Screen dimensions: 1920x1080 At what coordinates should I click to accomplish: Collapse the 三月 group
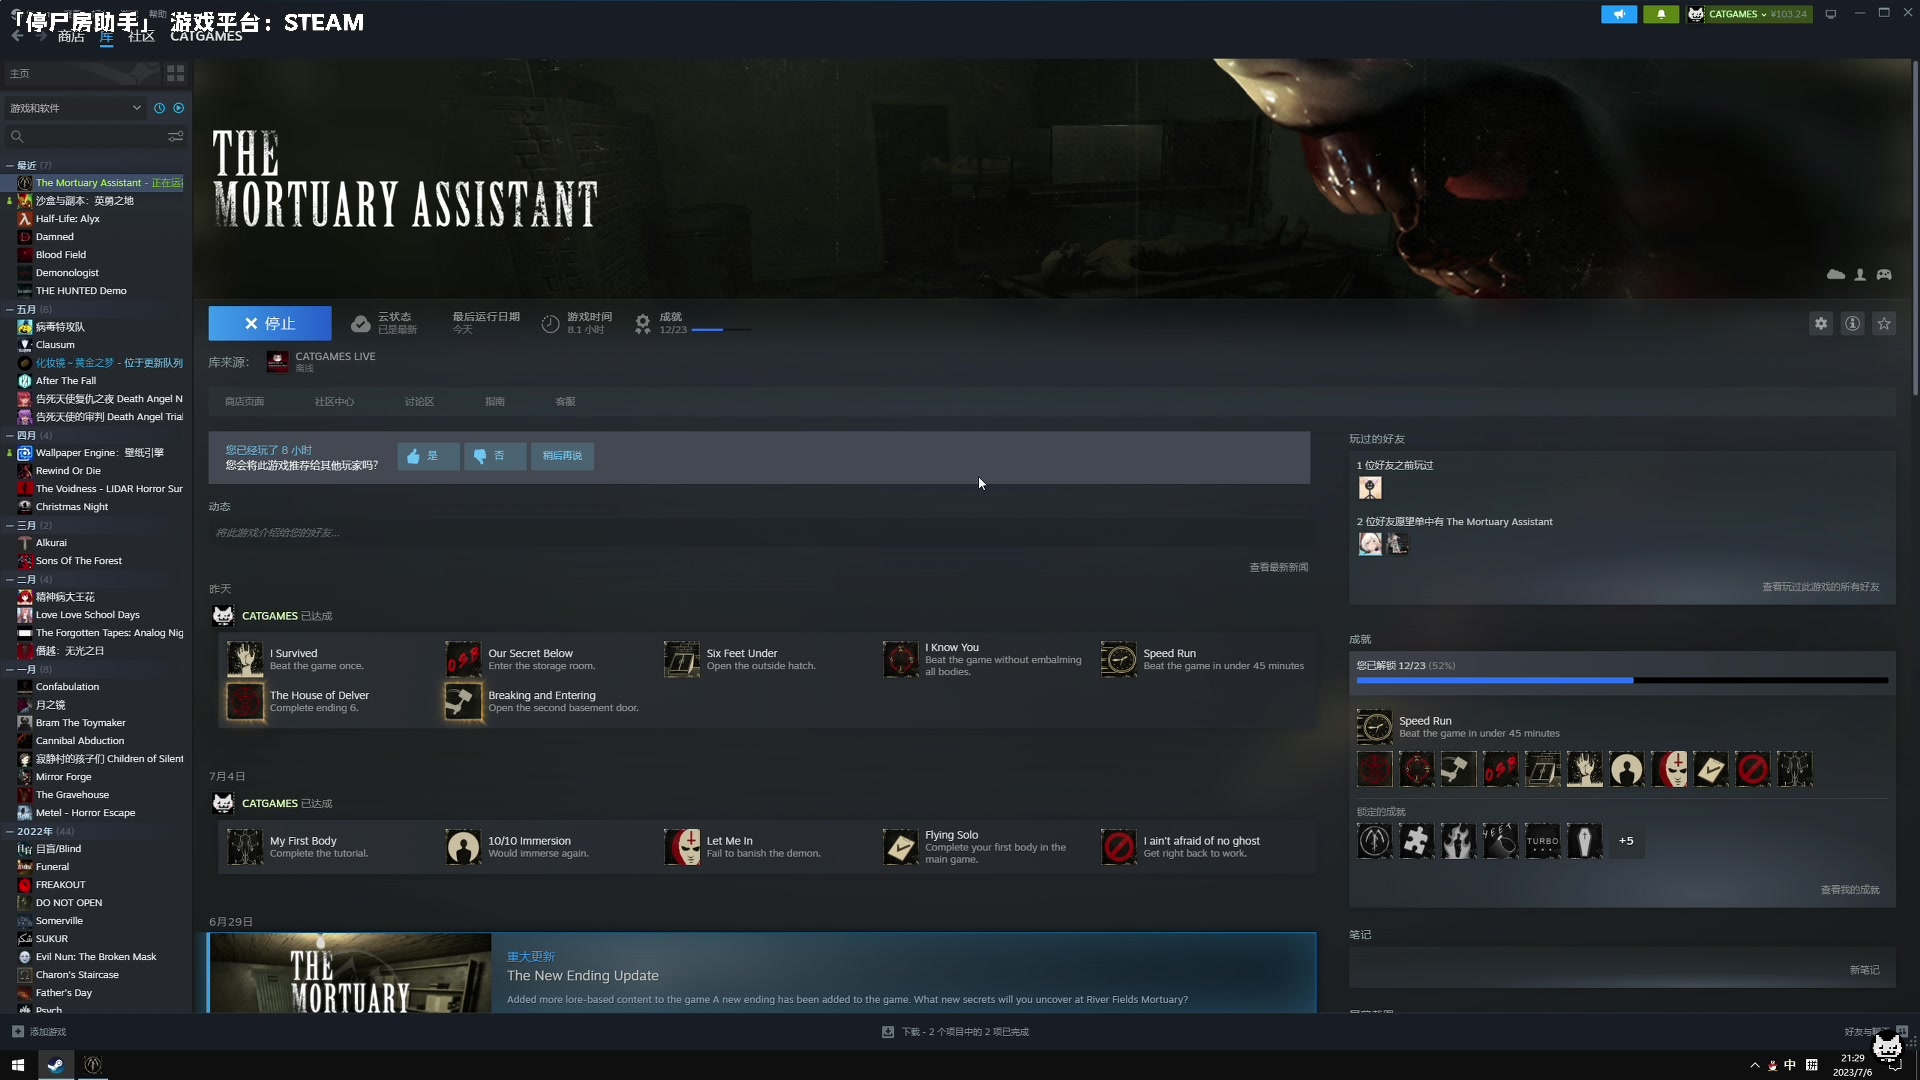click(x=10, y=526)
